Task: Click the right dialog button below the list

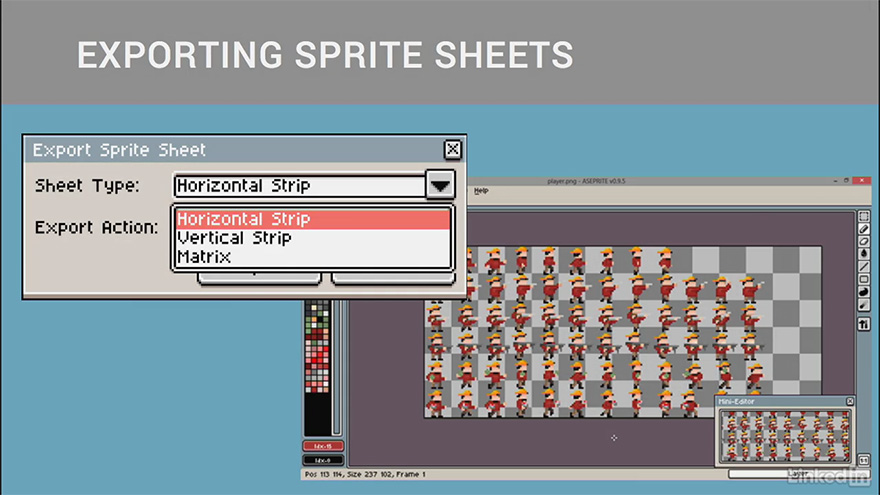Action: 393,278
